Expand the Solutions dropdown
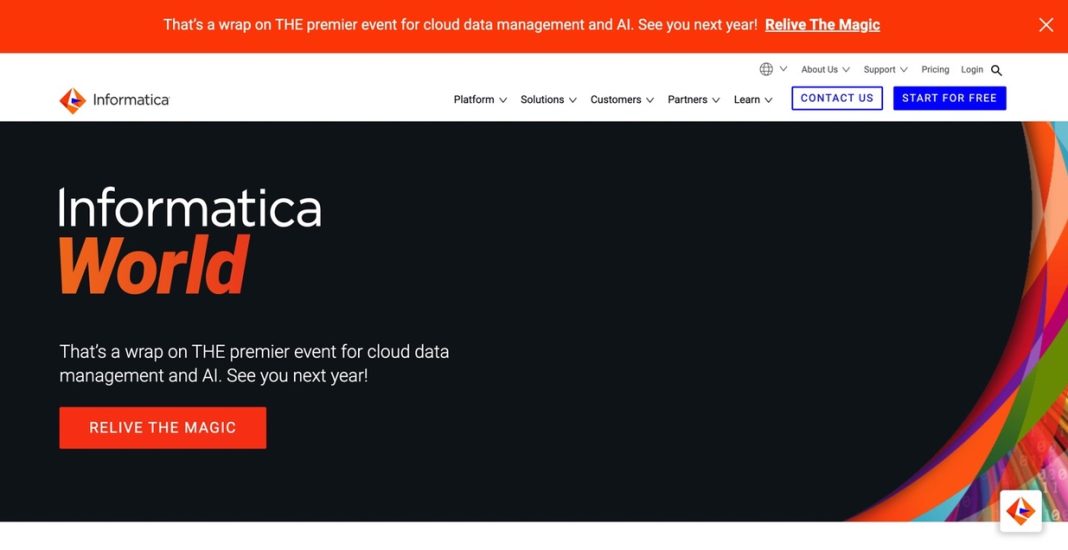Image resolution: width=1068 pixels, height=550 pixels. click(x=548, y=100)
